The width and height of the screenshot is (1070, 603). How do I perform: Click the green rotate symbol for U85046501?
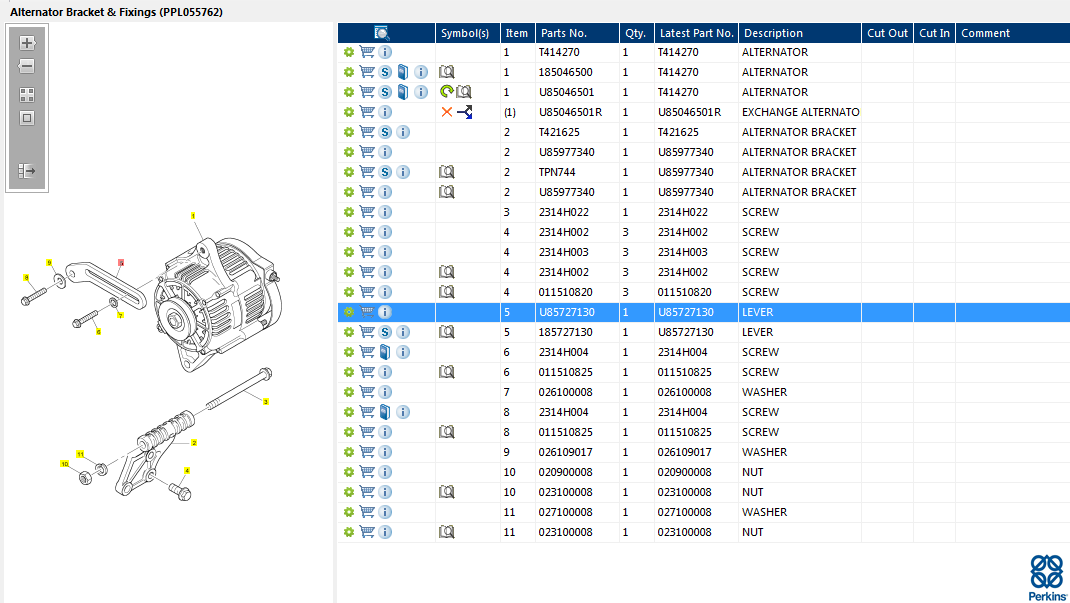coord(446,92)
